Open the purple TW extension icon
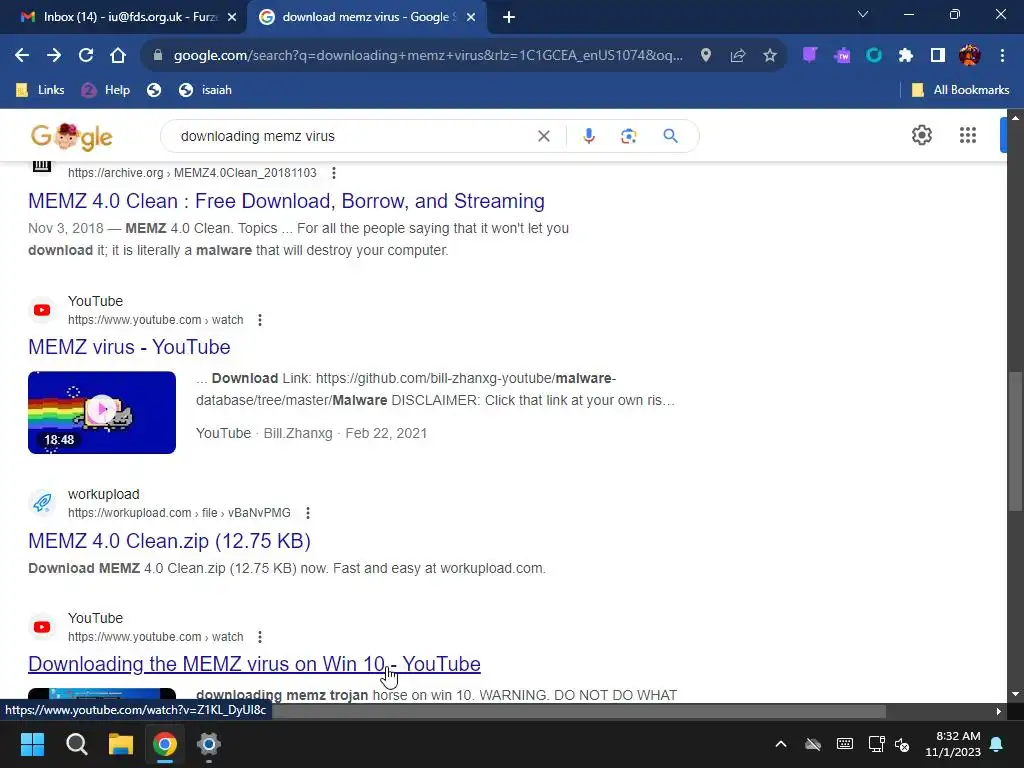The height and width of the screenshot is (768, 1024). [x=842, y=56]
